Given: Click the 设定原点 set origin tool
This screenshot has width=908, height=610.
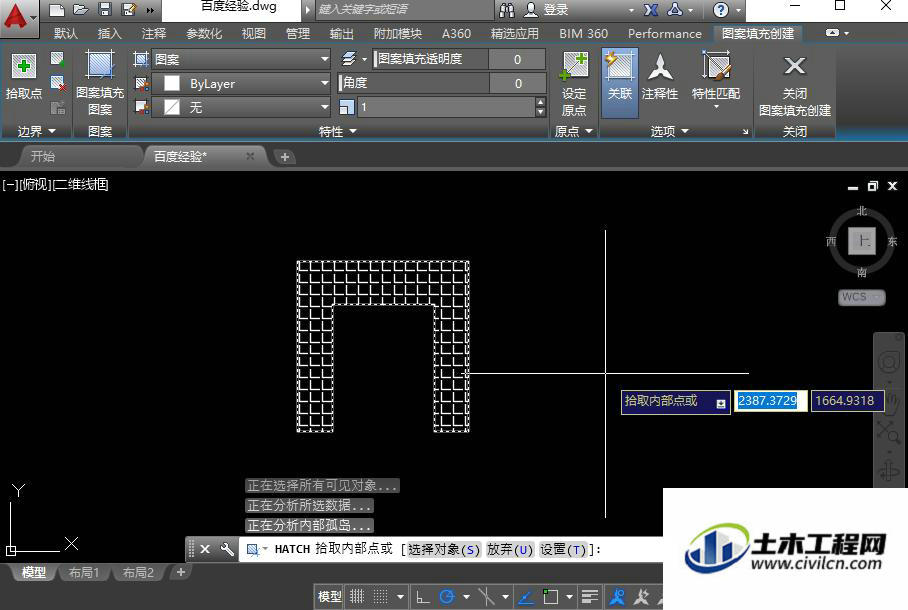Looking at the screenshot, I should click(x=574, y=84).
